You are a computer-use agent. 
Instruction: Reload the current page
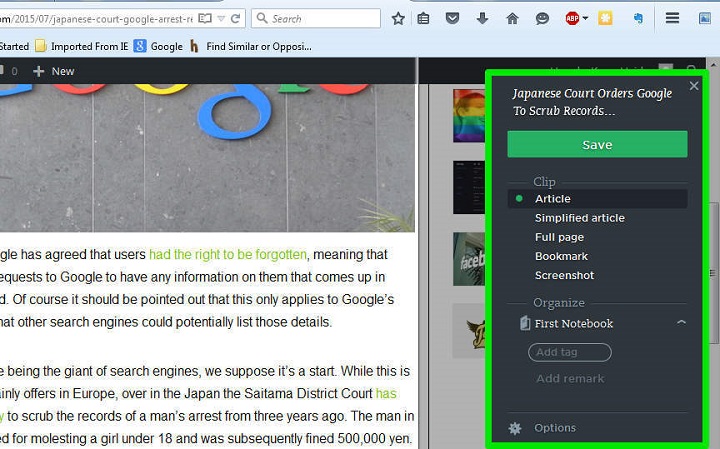[x=236, y=19]
